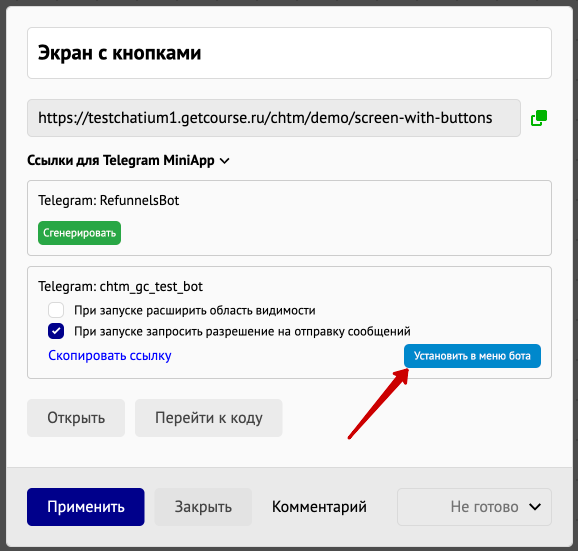
Task: Click the "Установить в меню бота" button
Action: pos(472,356)
